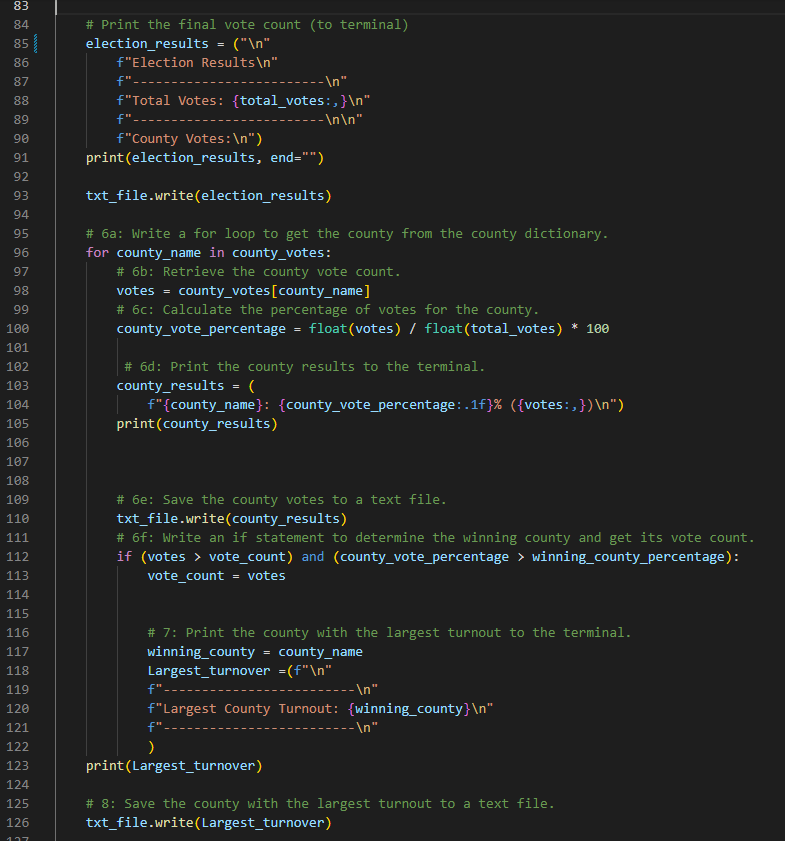Click the '6a: Write a for loop' comment
This screenshot has width=785, height=841.
(x=347, y=234)
